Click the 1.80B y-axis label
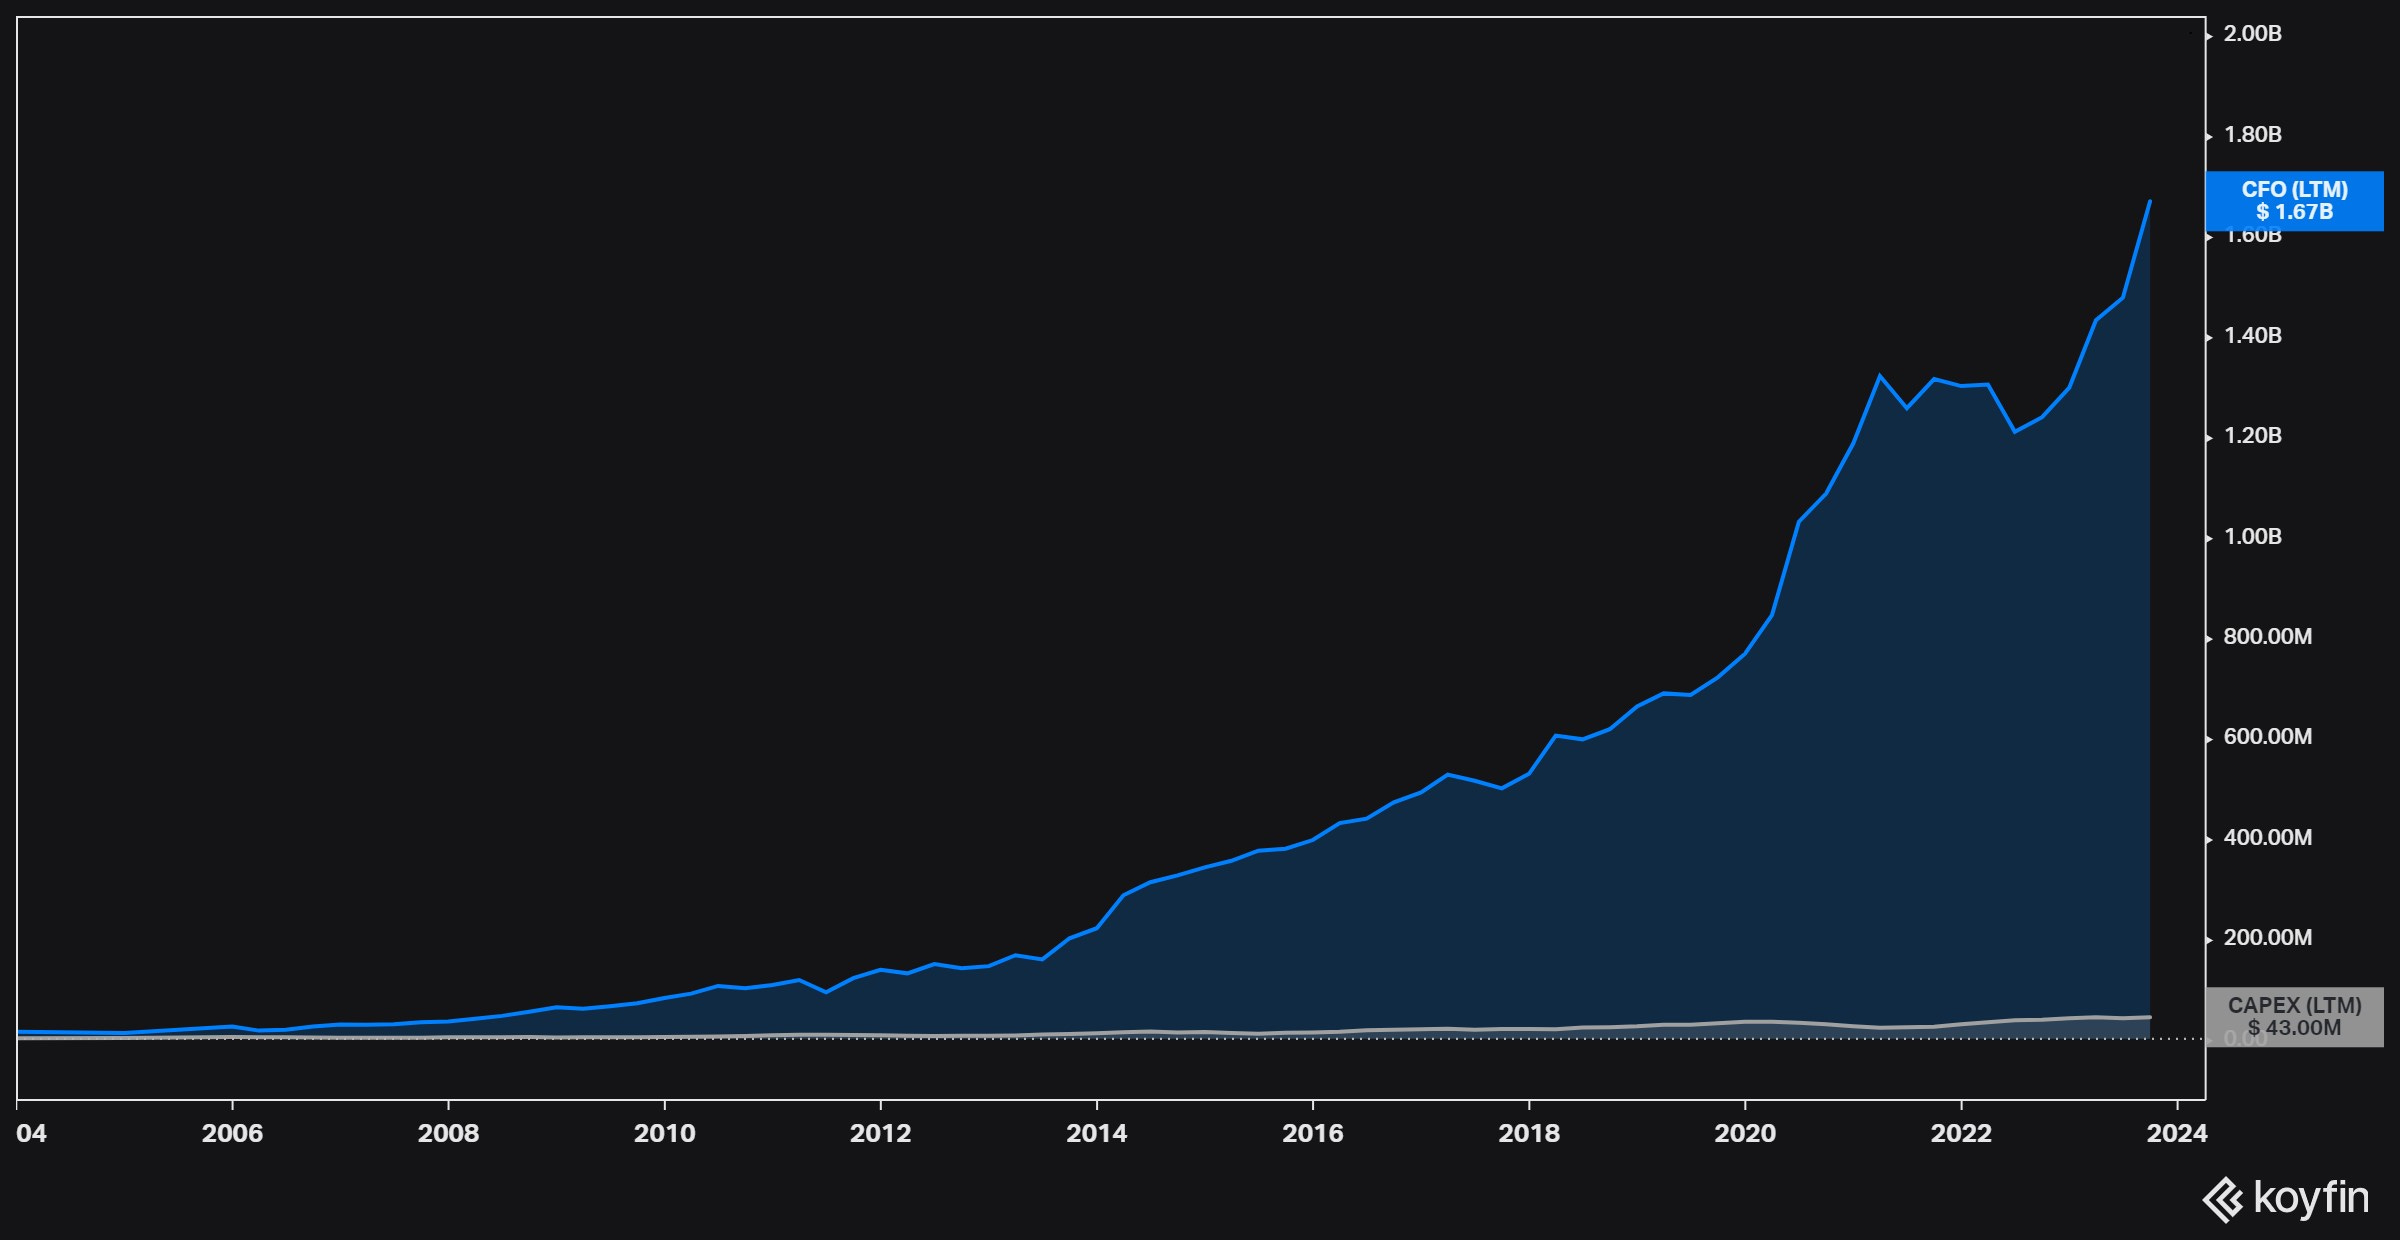This screenshot has width=2400, height=1240. pyautogui.click(x=2252, y=135)
